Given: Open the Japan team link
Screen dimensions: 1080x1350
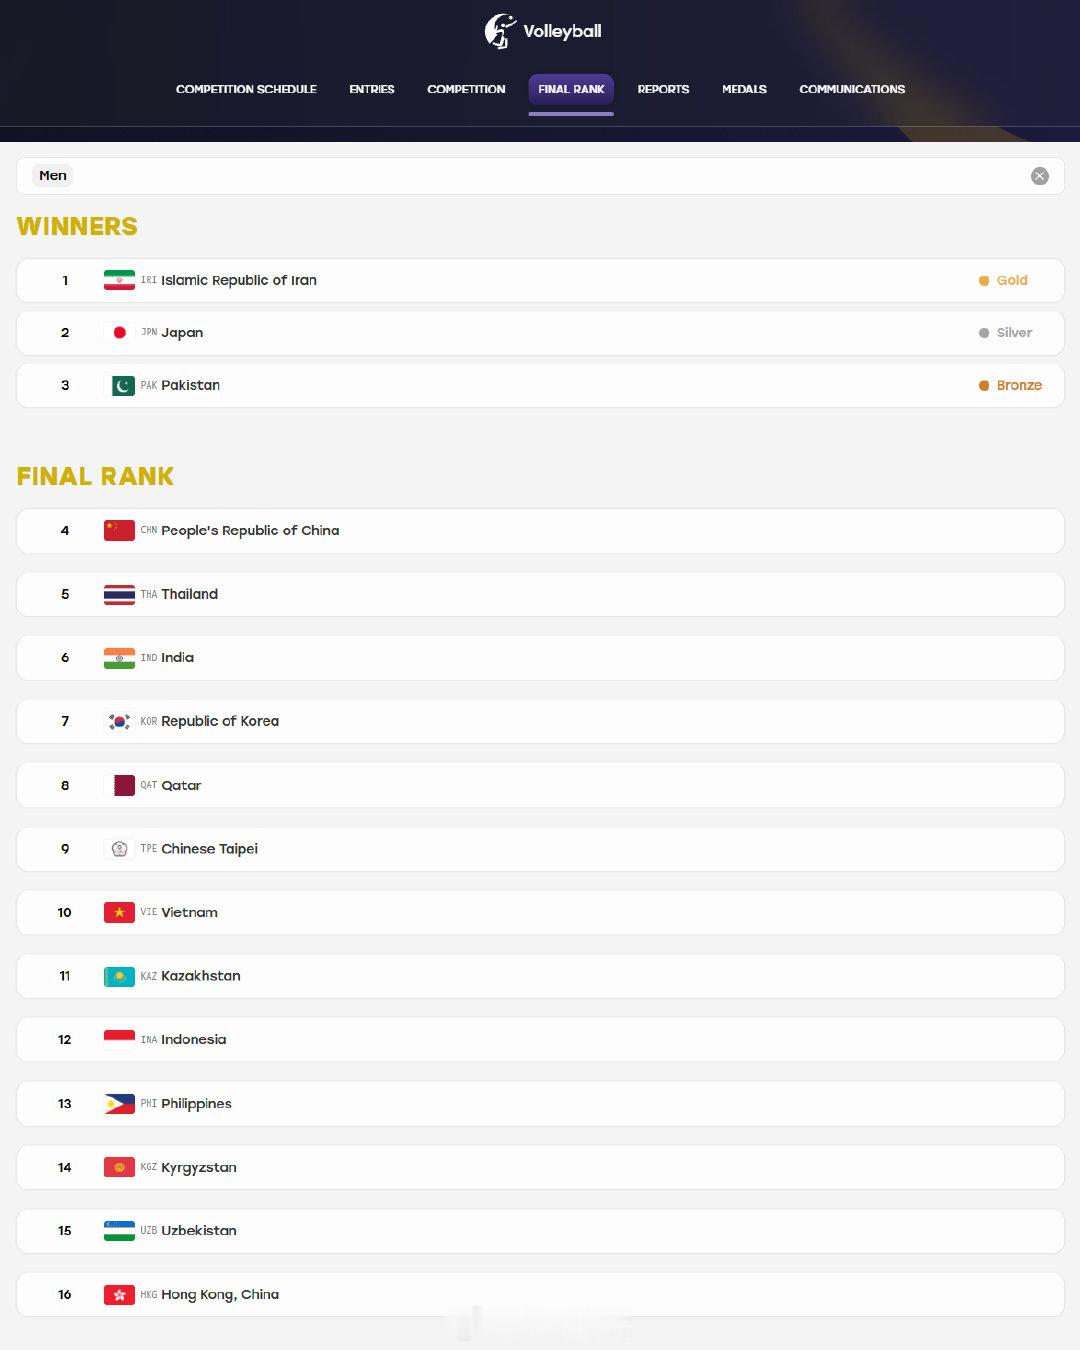Looking at the screenshot, I should click(182, 333).
